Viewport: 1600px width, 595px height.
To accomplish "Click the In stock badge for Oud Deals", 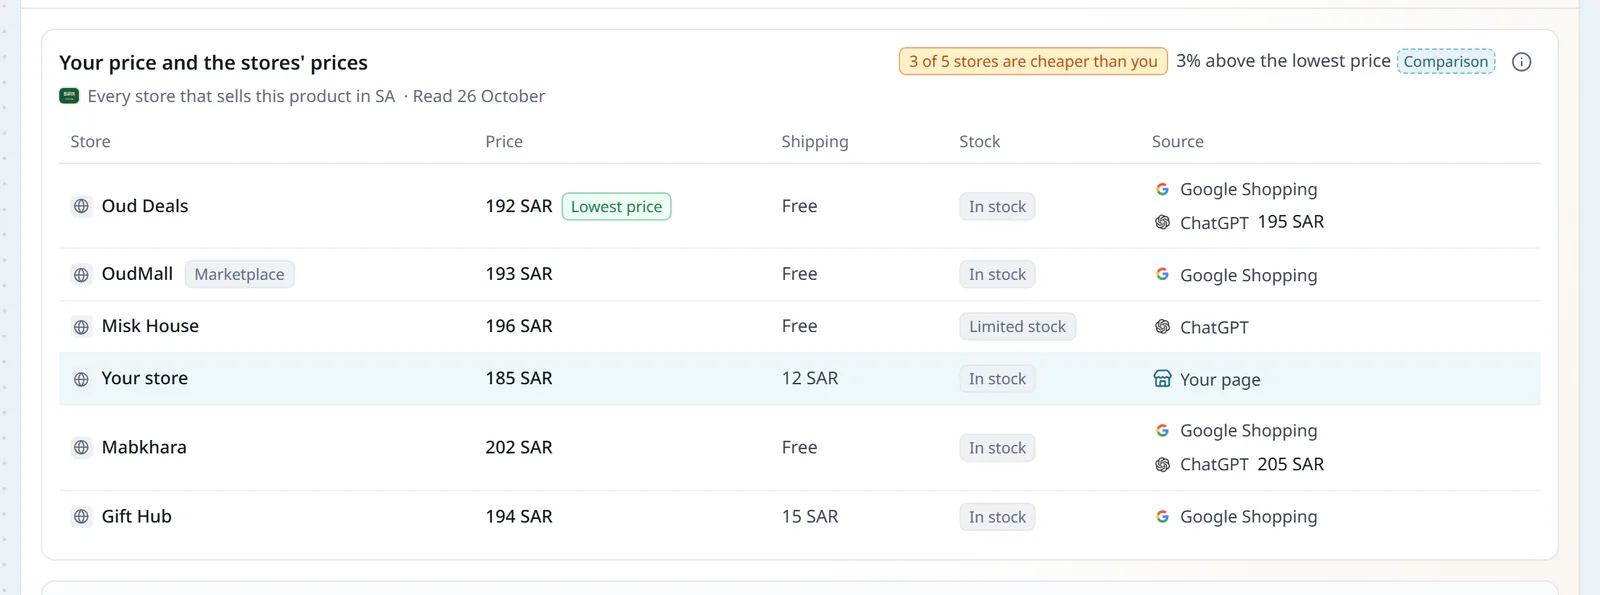I will [997, 206].
